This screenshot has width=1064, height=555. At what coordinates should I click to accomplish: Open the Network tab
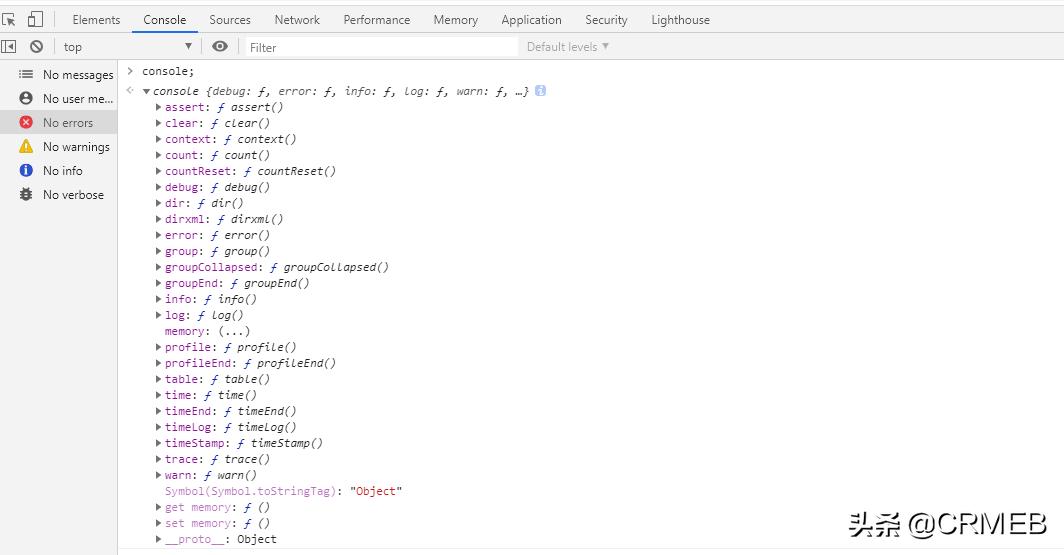click(297, 19)
